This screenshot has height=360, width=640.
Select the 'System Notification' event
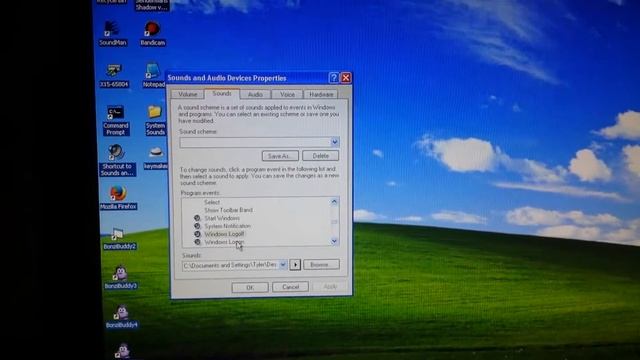[227, 226]
